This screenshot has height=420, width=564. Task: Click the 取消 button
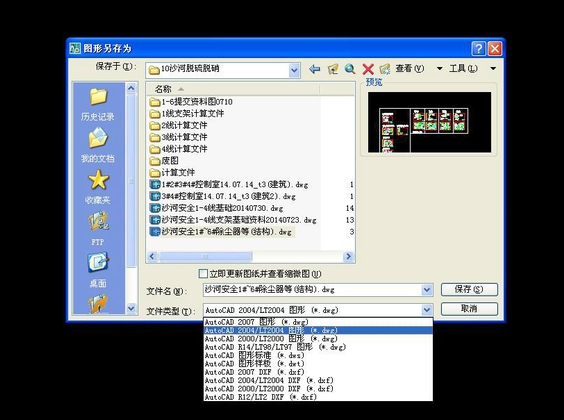point(469,309)
